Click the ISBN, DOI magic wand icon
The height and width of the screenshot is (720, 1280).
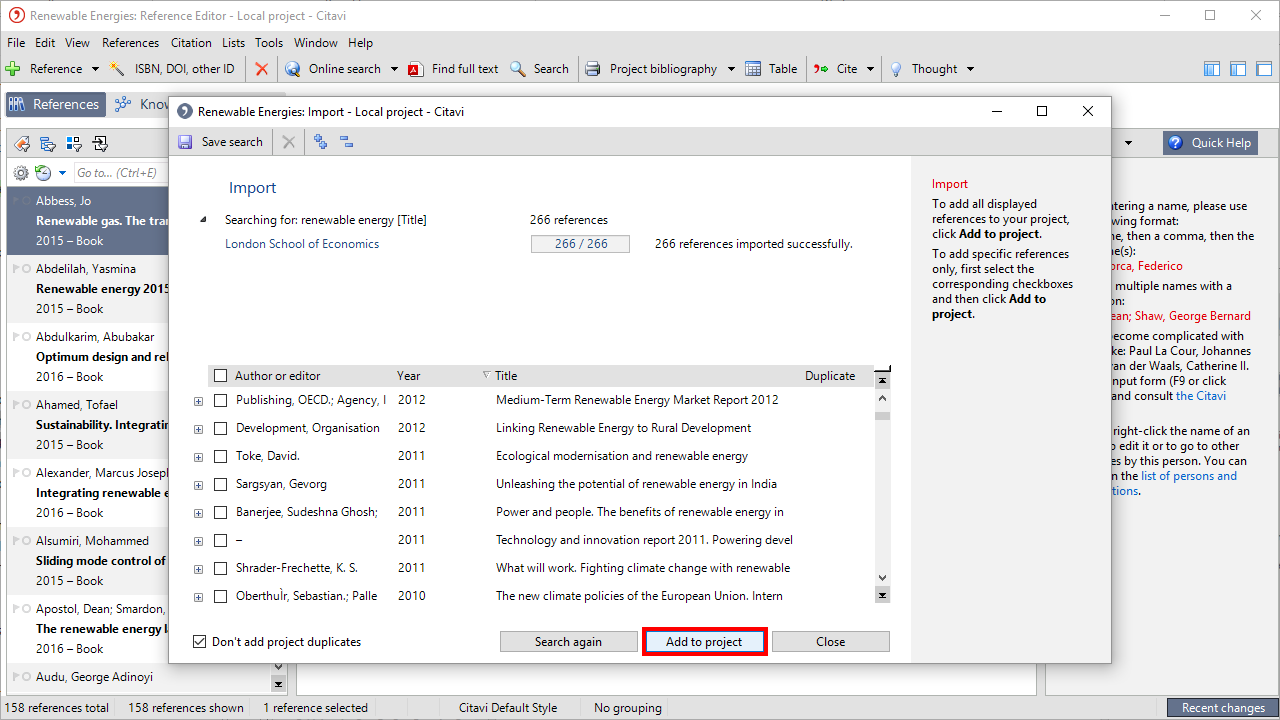(x=117, y=69)
